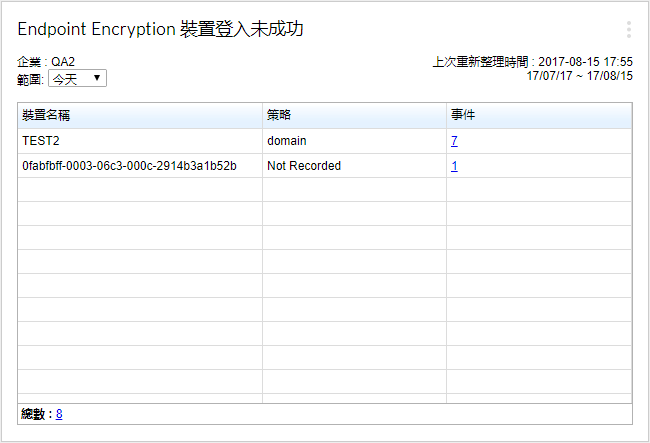This screenshot has width=650, height=443.
Task: Select the TEST2 device name cell
Action: point(42,141)
